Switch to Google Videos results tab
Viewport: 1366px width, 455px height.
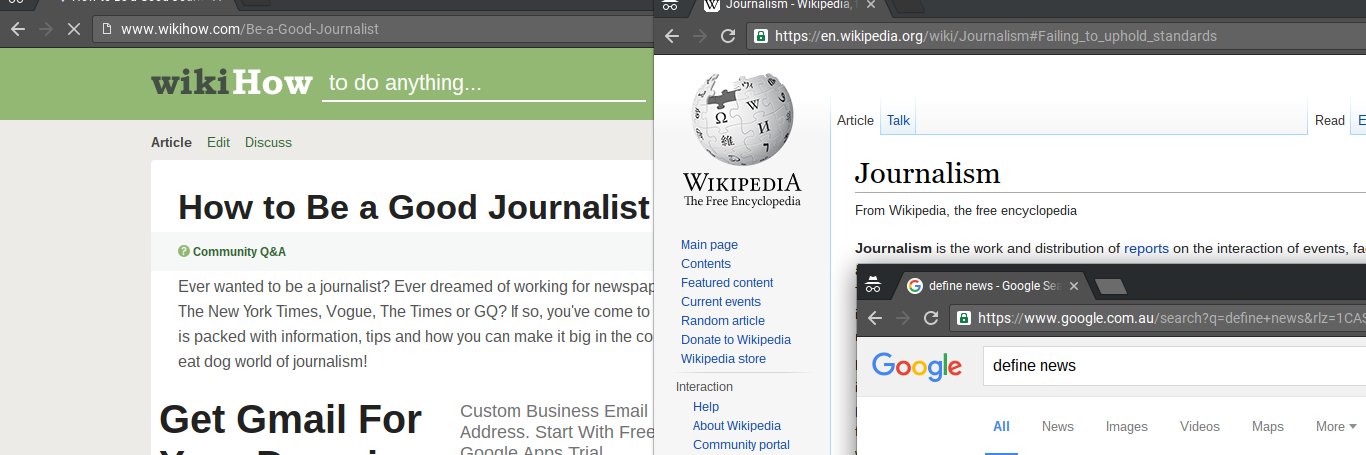[x=1200, y=426]
